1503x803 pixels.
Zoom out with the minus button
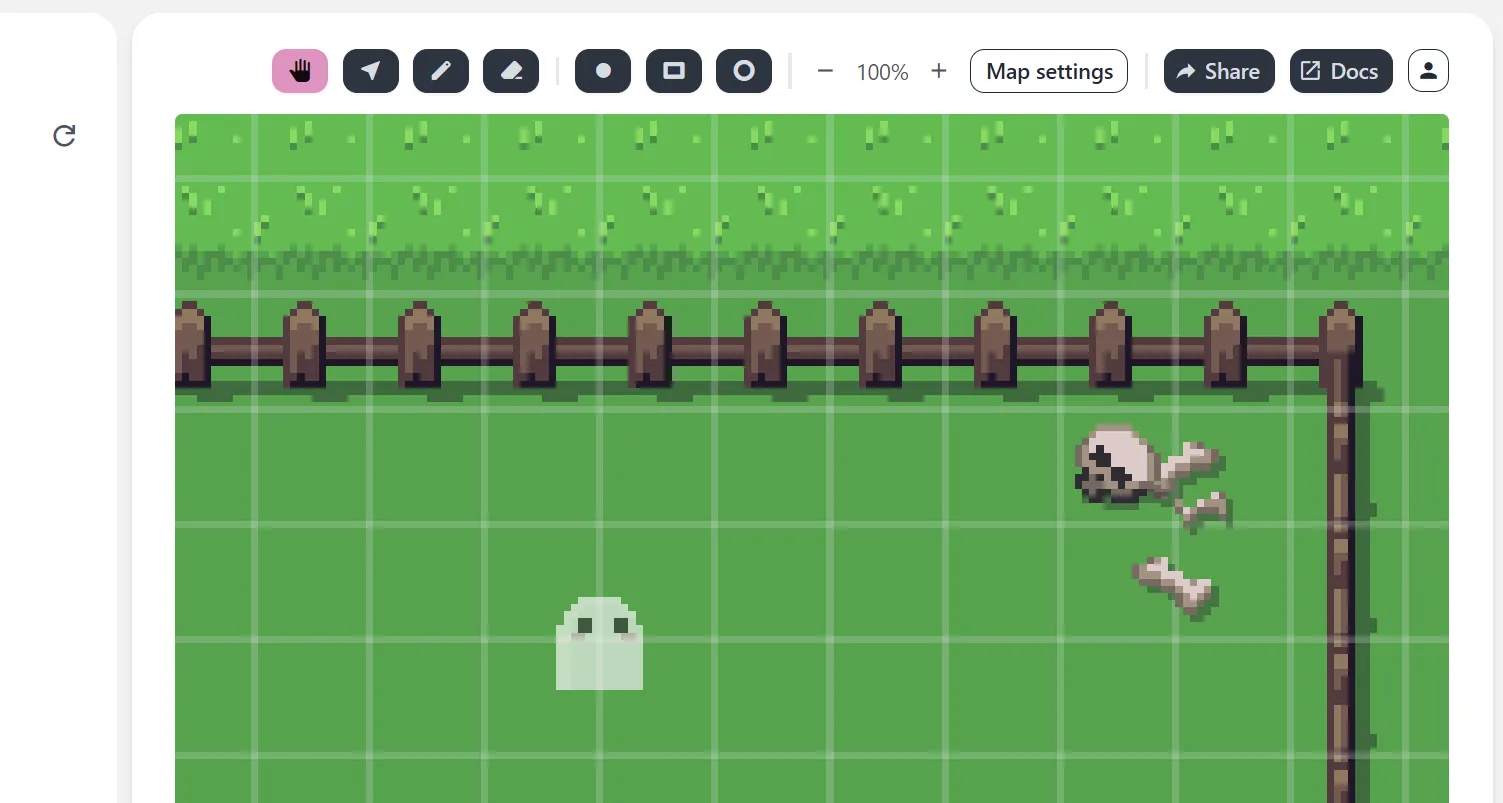(825, 71)
